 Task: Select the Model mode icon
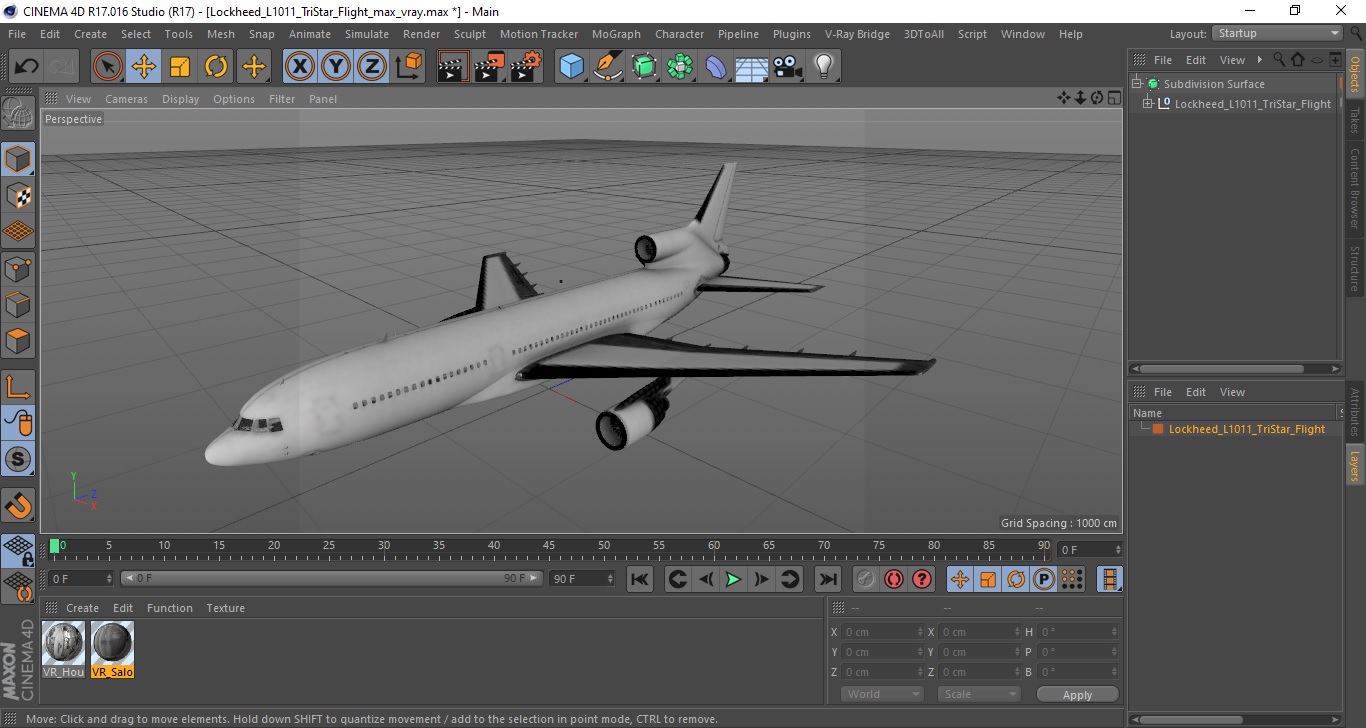coord(18,159)
